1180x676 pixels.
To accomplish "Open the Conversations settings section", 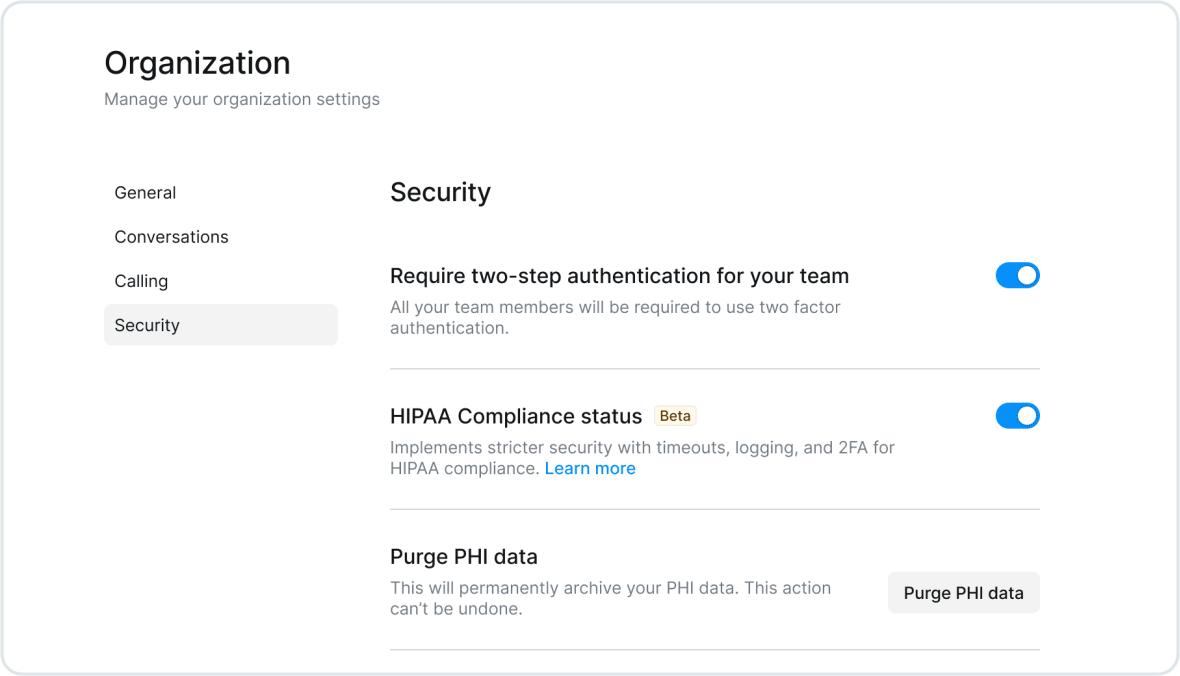I will [x=172, y=237].
